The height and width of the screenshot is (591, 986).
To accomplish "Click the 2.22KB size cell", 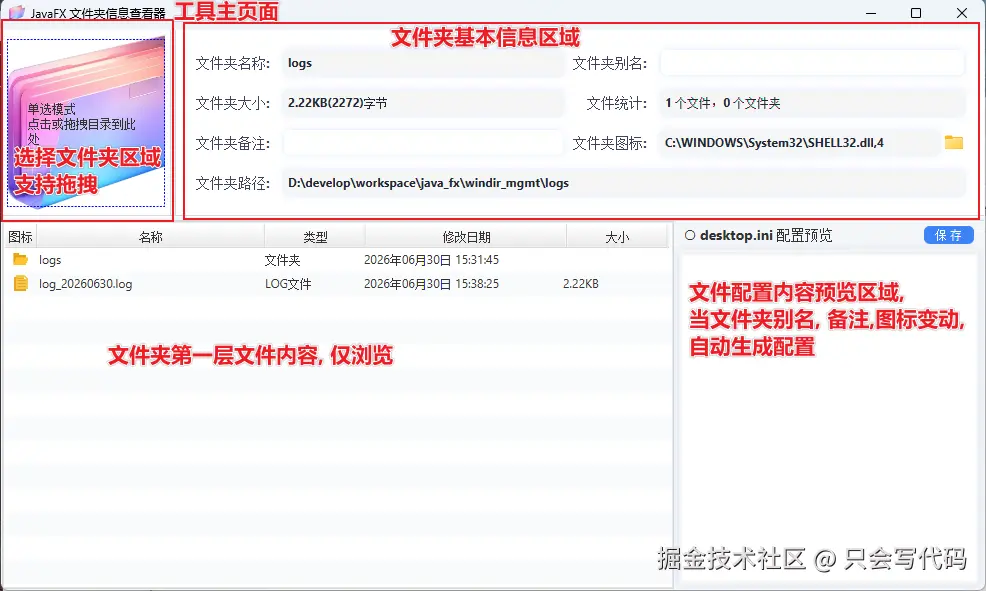I will [580, 284].
